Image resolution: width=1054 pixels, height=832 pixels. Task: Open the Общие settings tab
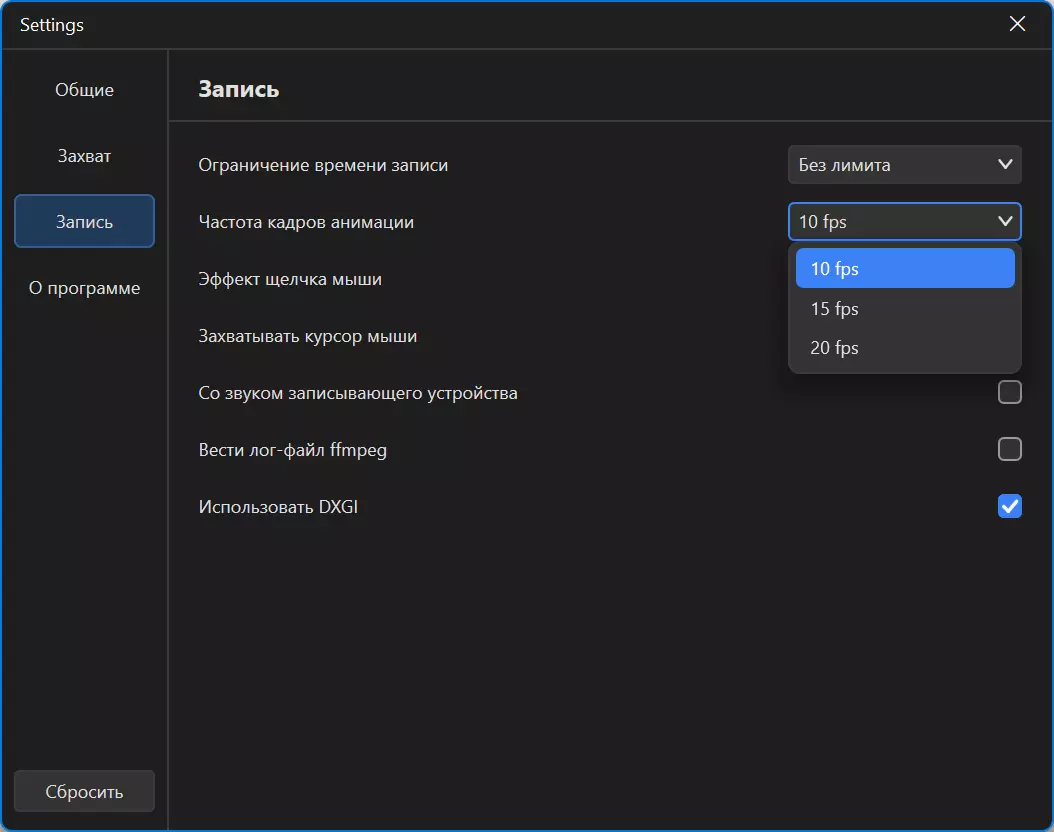tap(84, 90)
